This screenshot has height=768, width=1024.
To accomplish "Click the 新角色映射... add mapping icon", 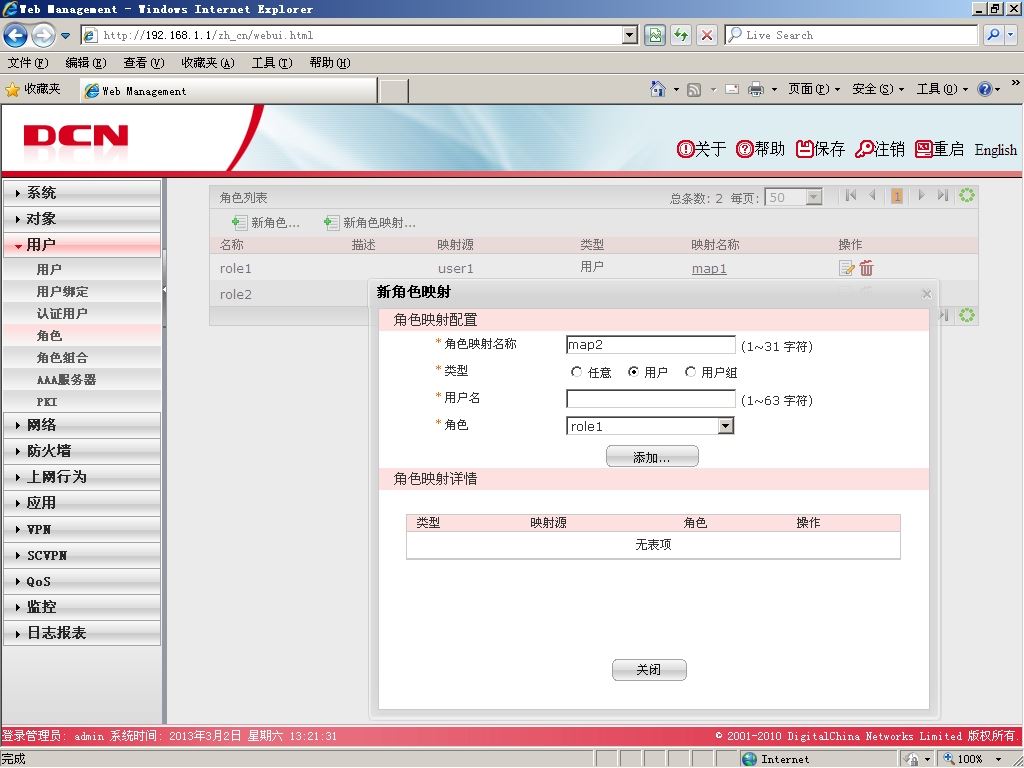I will [332, 223].
